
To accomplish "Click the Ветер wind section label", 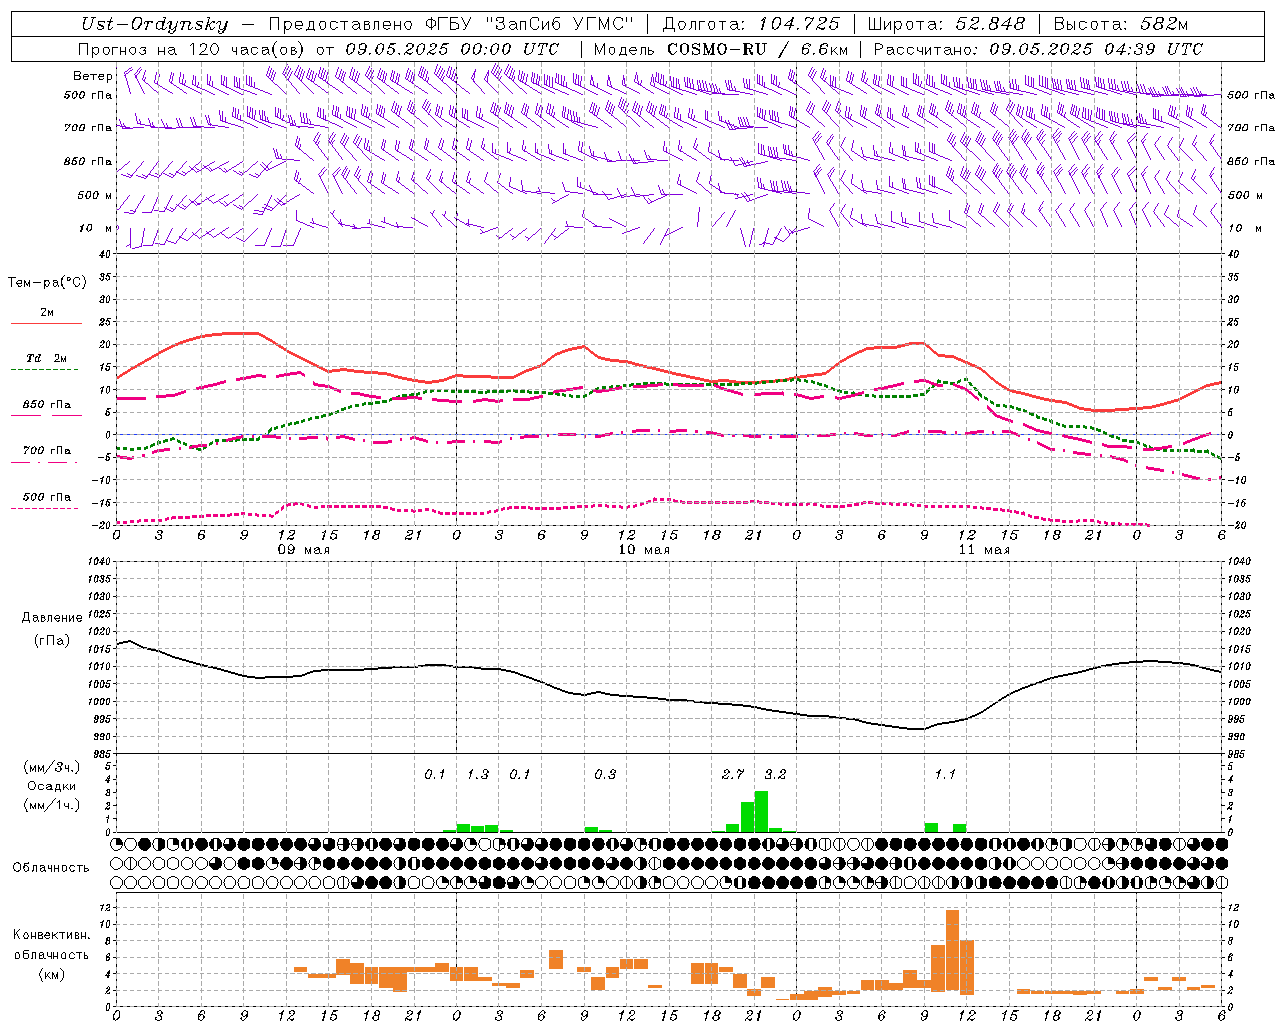I will click(x=92, y=76).
